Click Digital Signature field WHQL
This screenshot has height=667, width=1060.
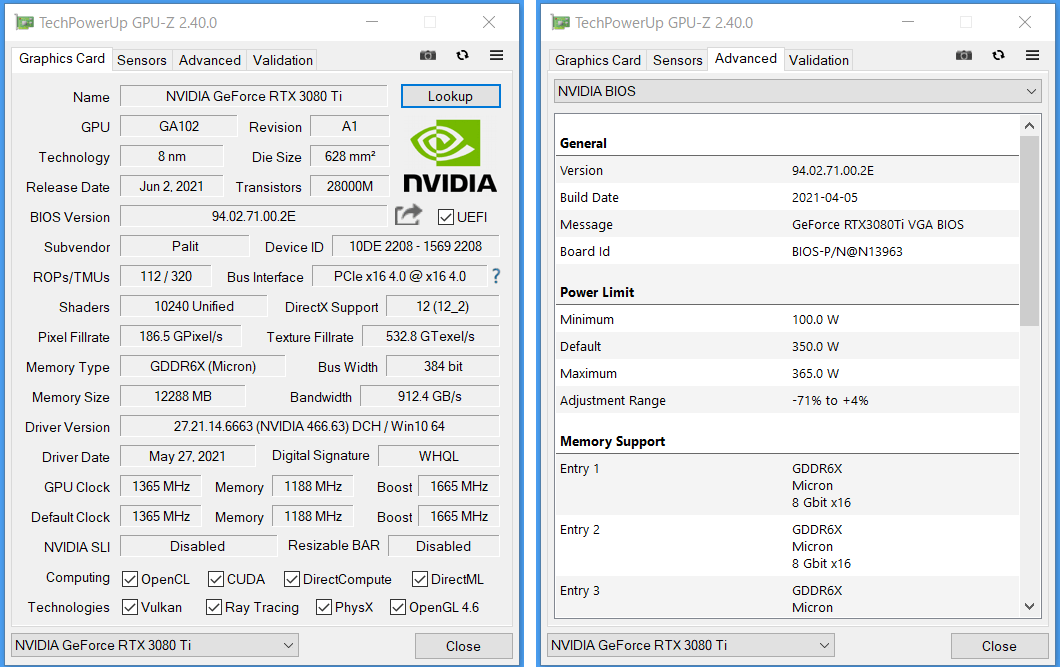tap(439, 456)
